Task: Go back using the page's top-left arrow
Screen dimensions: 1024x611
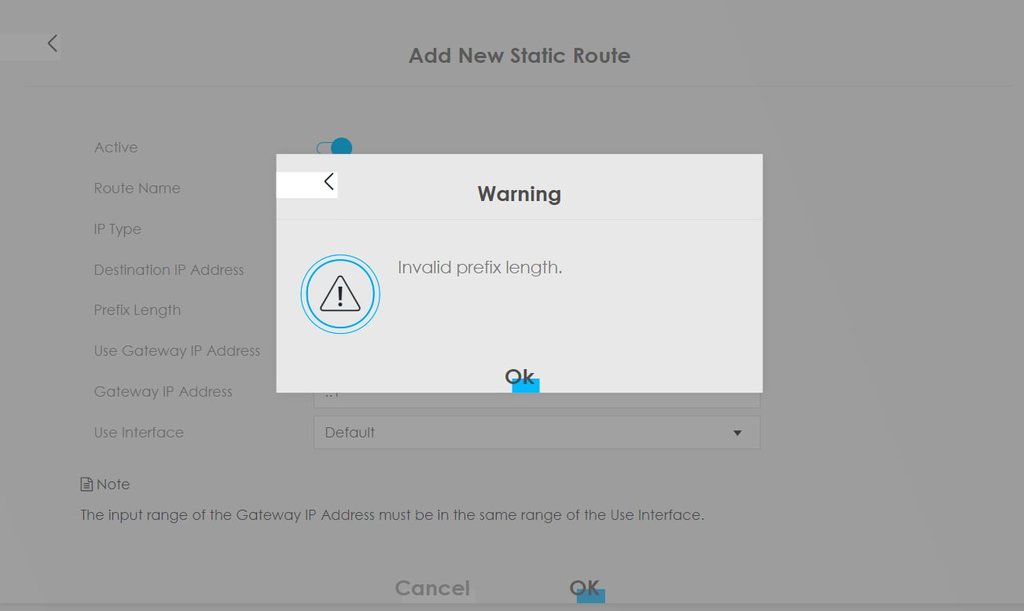Action: [x=52, y=44]
